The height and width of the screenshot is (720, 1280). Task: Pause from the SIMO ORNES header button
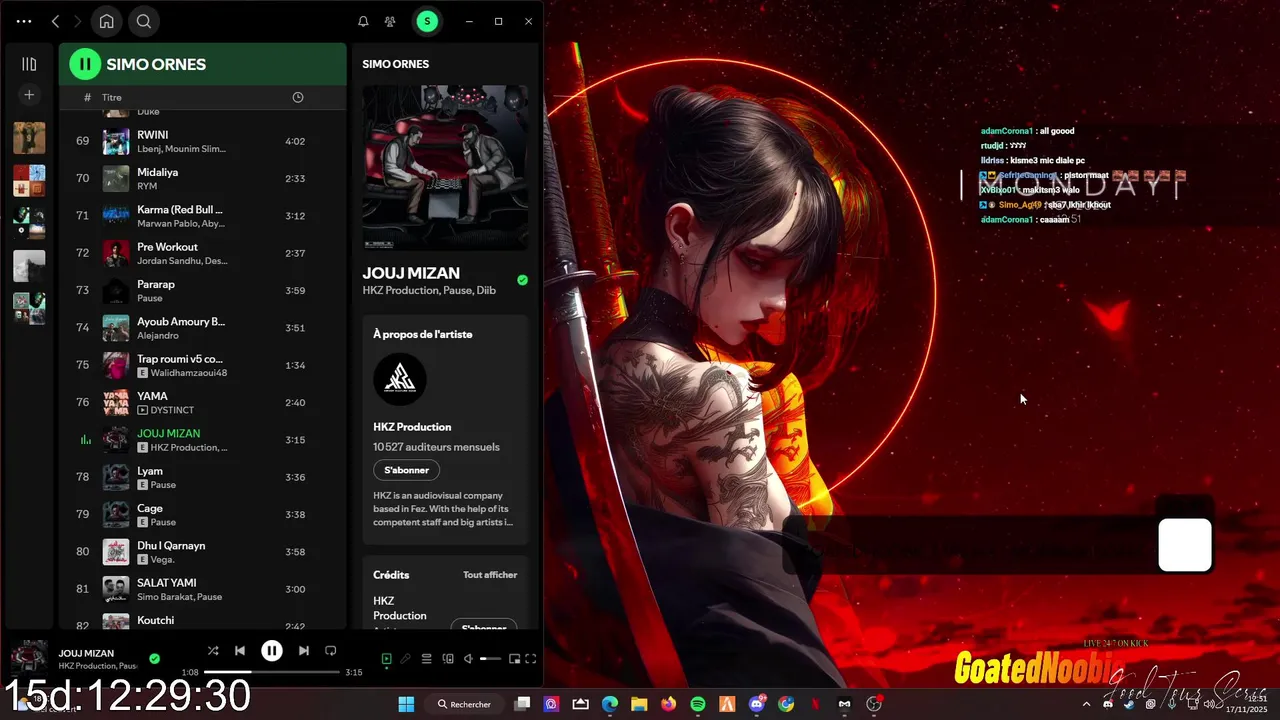85,64
